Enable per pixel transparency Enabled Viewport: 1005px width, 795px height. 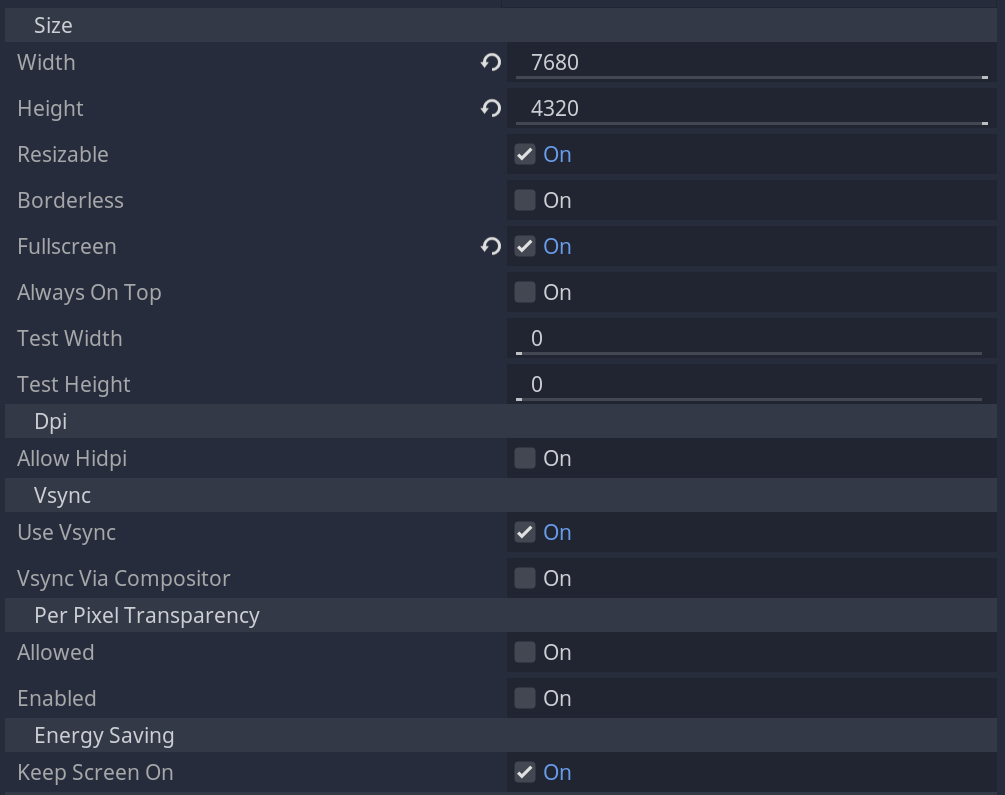pos(524,698)
